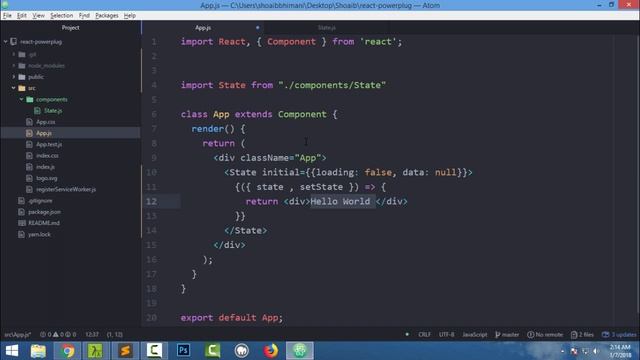
Task: Click the volume icon in system tray
Action: (596, 351)
